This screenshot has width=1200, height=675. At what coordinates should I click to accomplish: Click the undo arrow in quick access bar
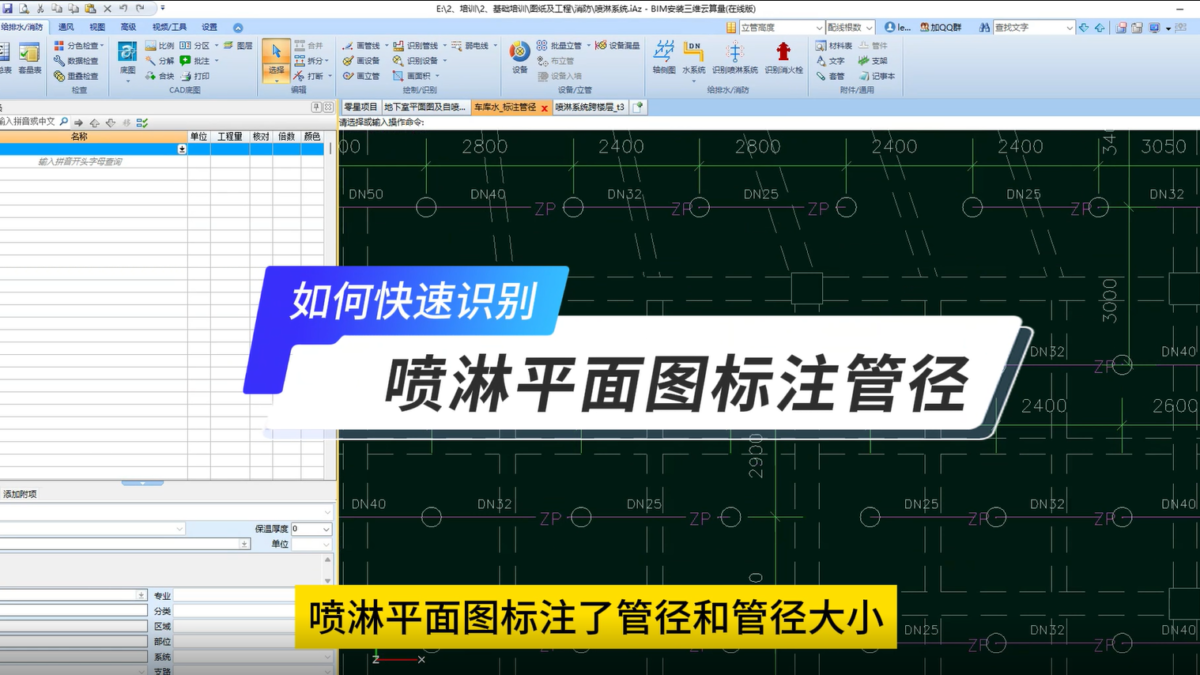pyautogui.click(x=124, y=8)
